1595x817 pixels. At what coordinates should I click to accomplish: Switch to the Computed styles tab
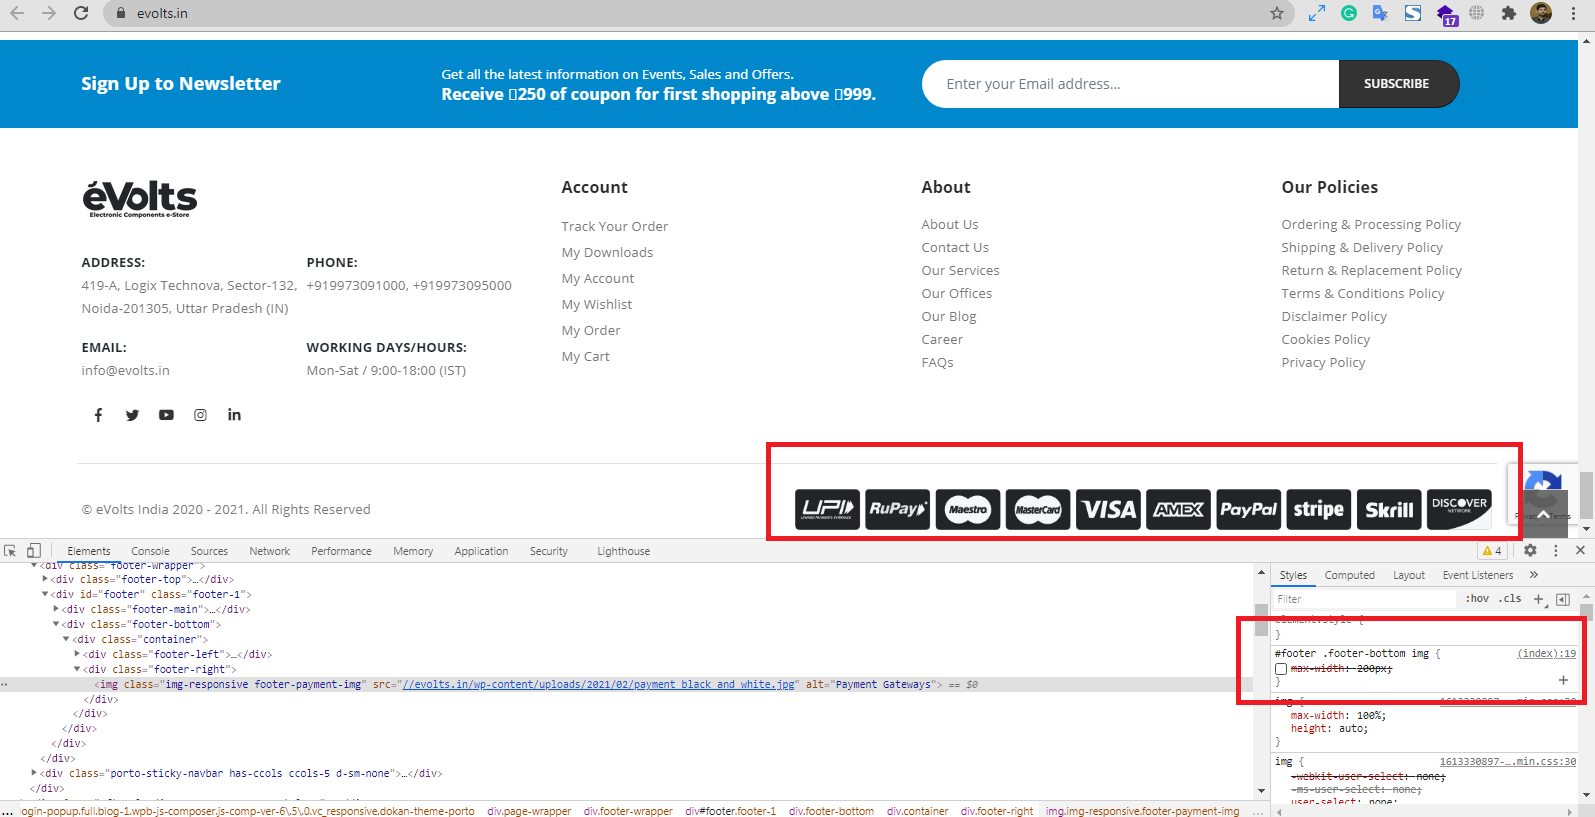tap(1350, 575)
